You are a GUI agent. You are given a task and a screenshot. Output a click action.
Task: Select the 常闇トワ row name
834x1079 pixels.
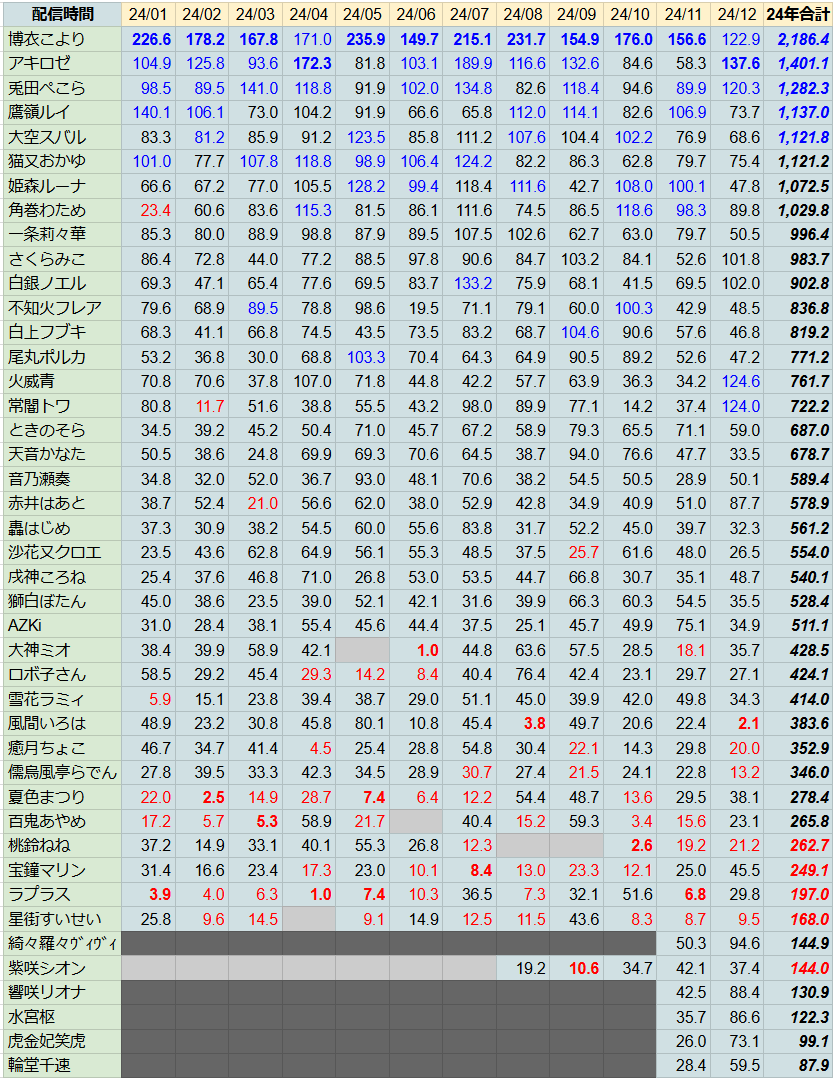pyautogui.click(x=63, y=405)
